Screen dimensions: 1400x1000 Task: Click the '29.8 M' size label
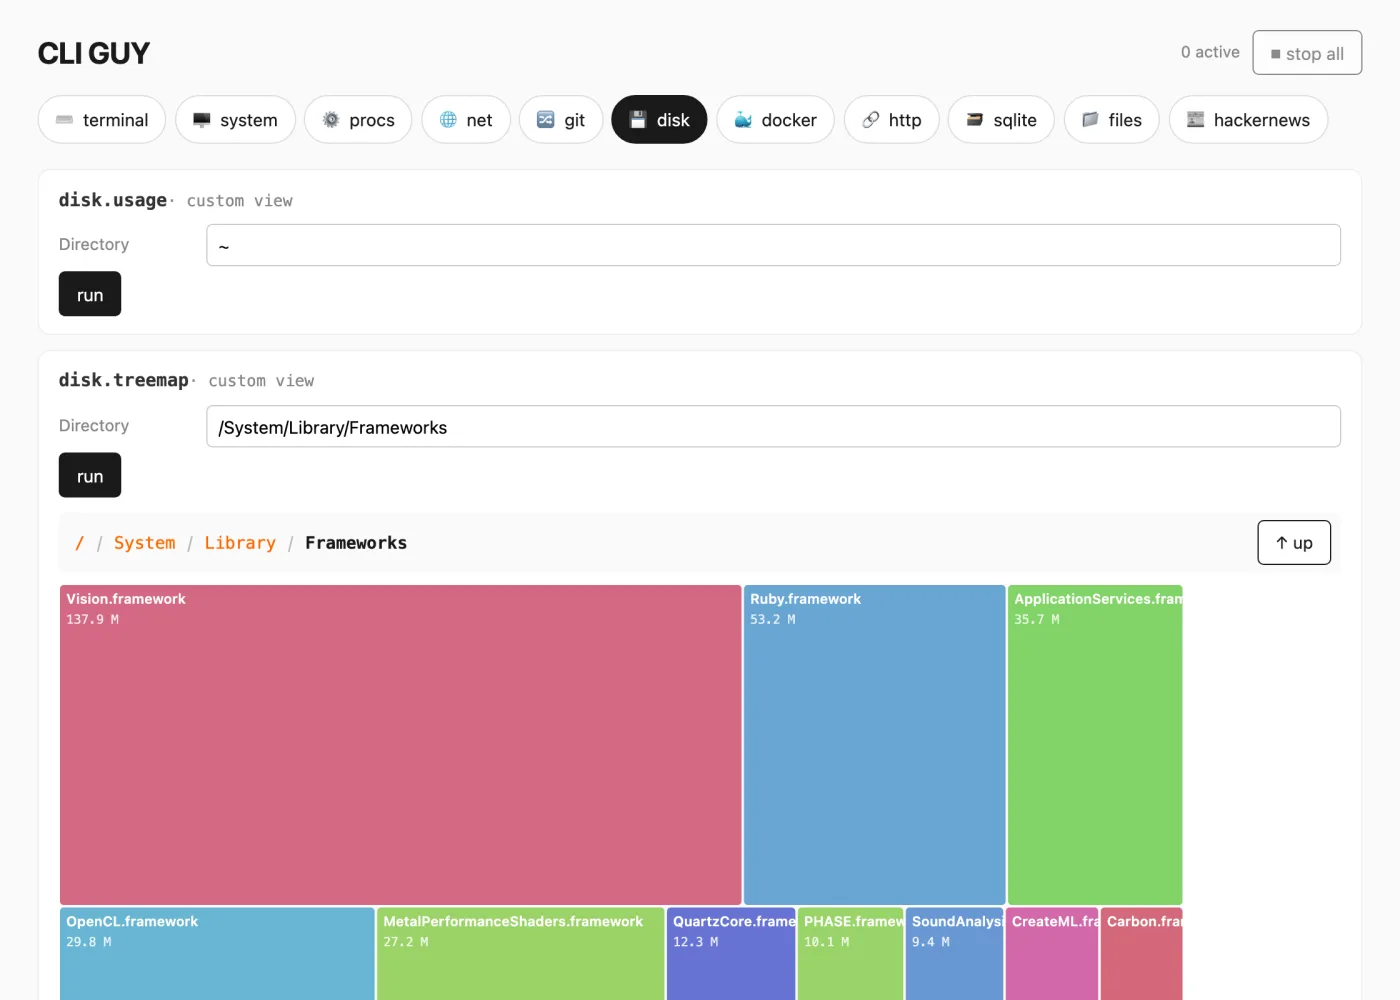click(x=89, y=942)
